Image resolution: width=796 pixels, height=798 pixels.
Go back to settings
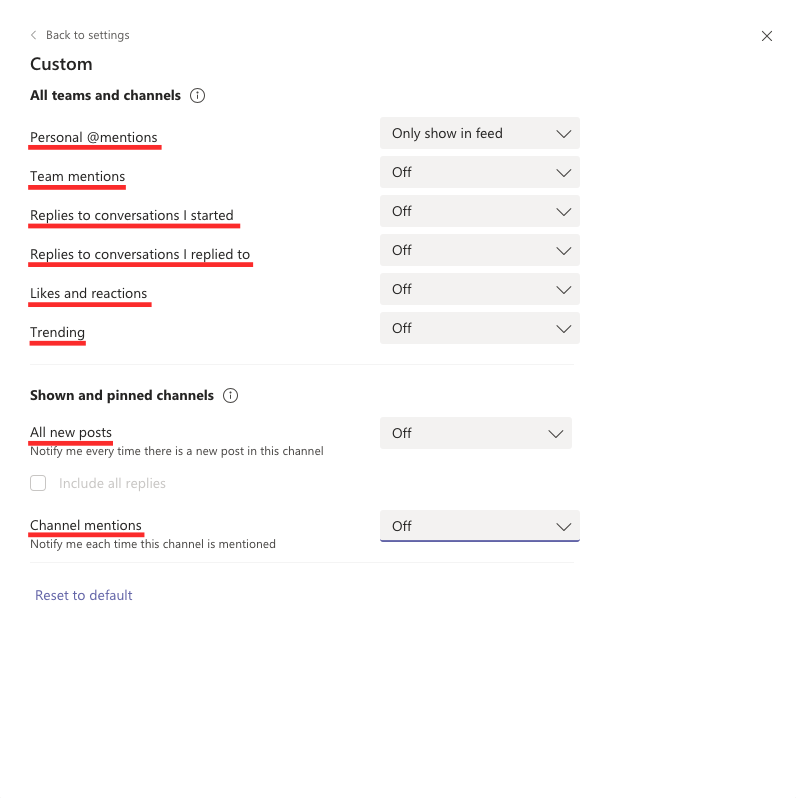point(87,35)
